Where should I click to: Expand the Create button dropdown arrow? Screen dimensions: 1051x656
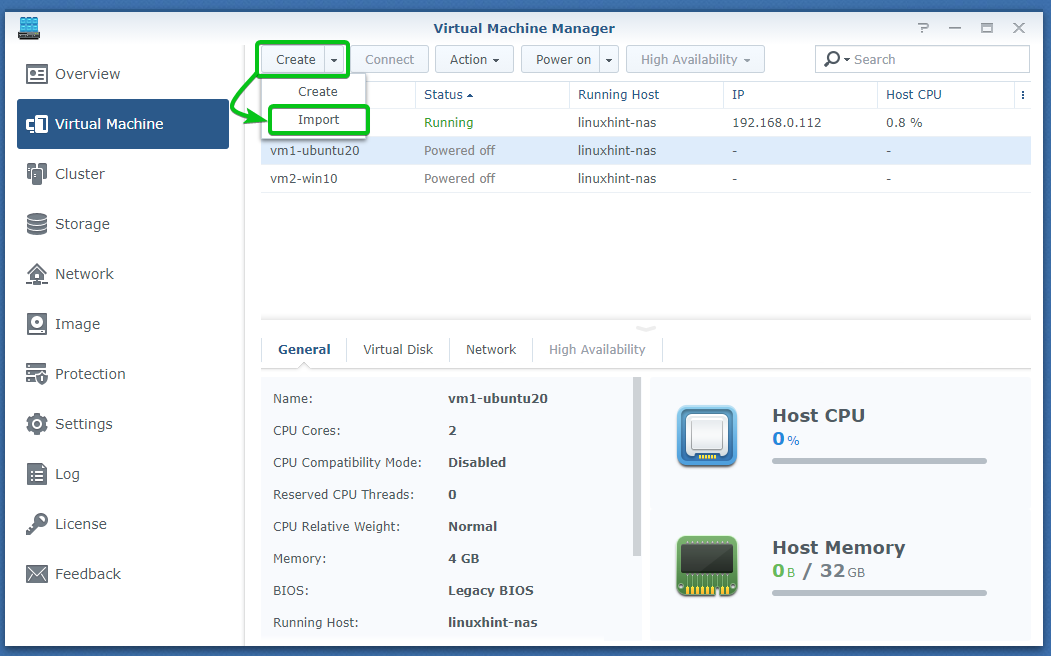334,60
